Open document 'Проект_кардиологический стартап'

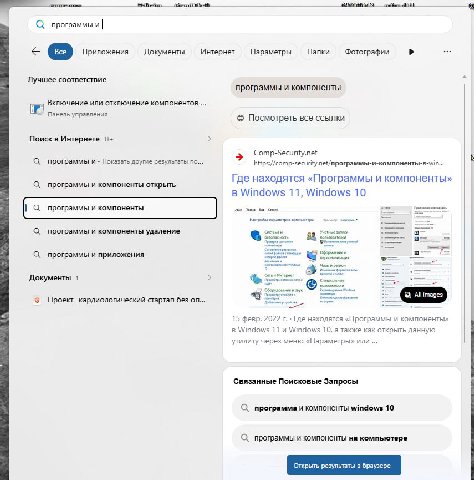[120, 300]
